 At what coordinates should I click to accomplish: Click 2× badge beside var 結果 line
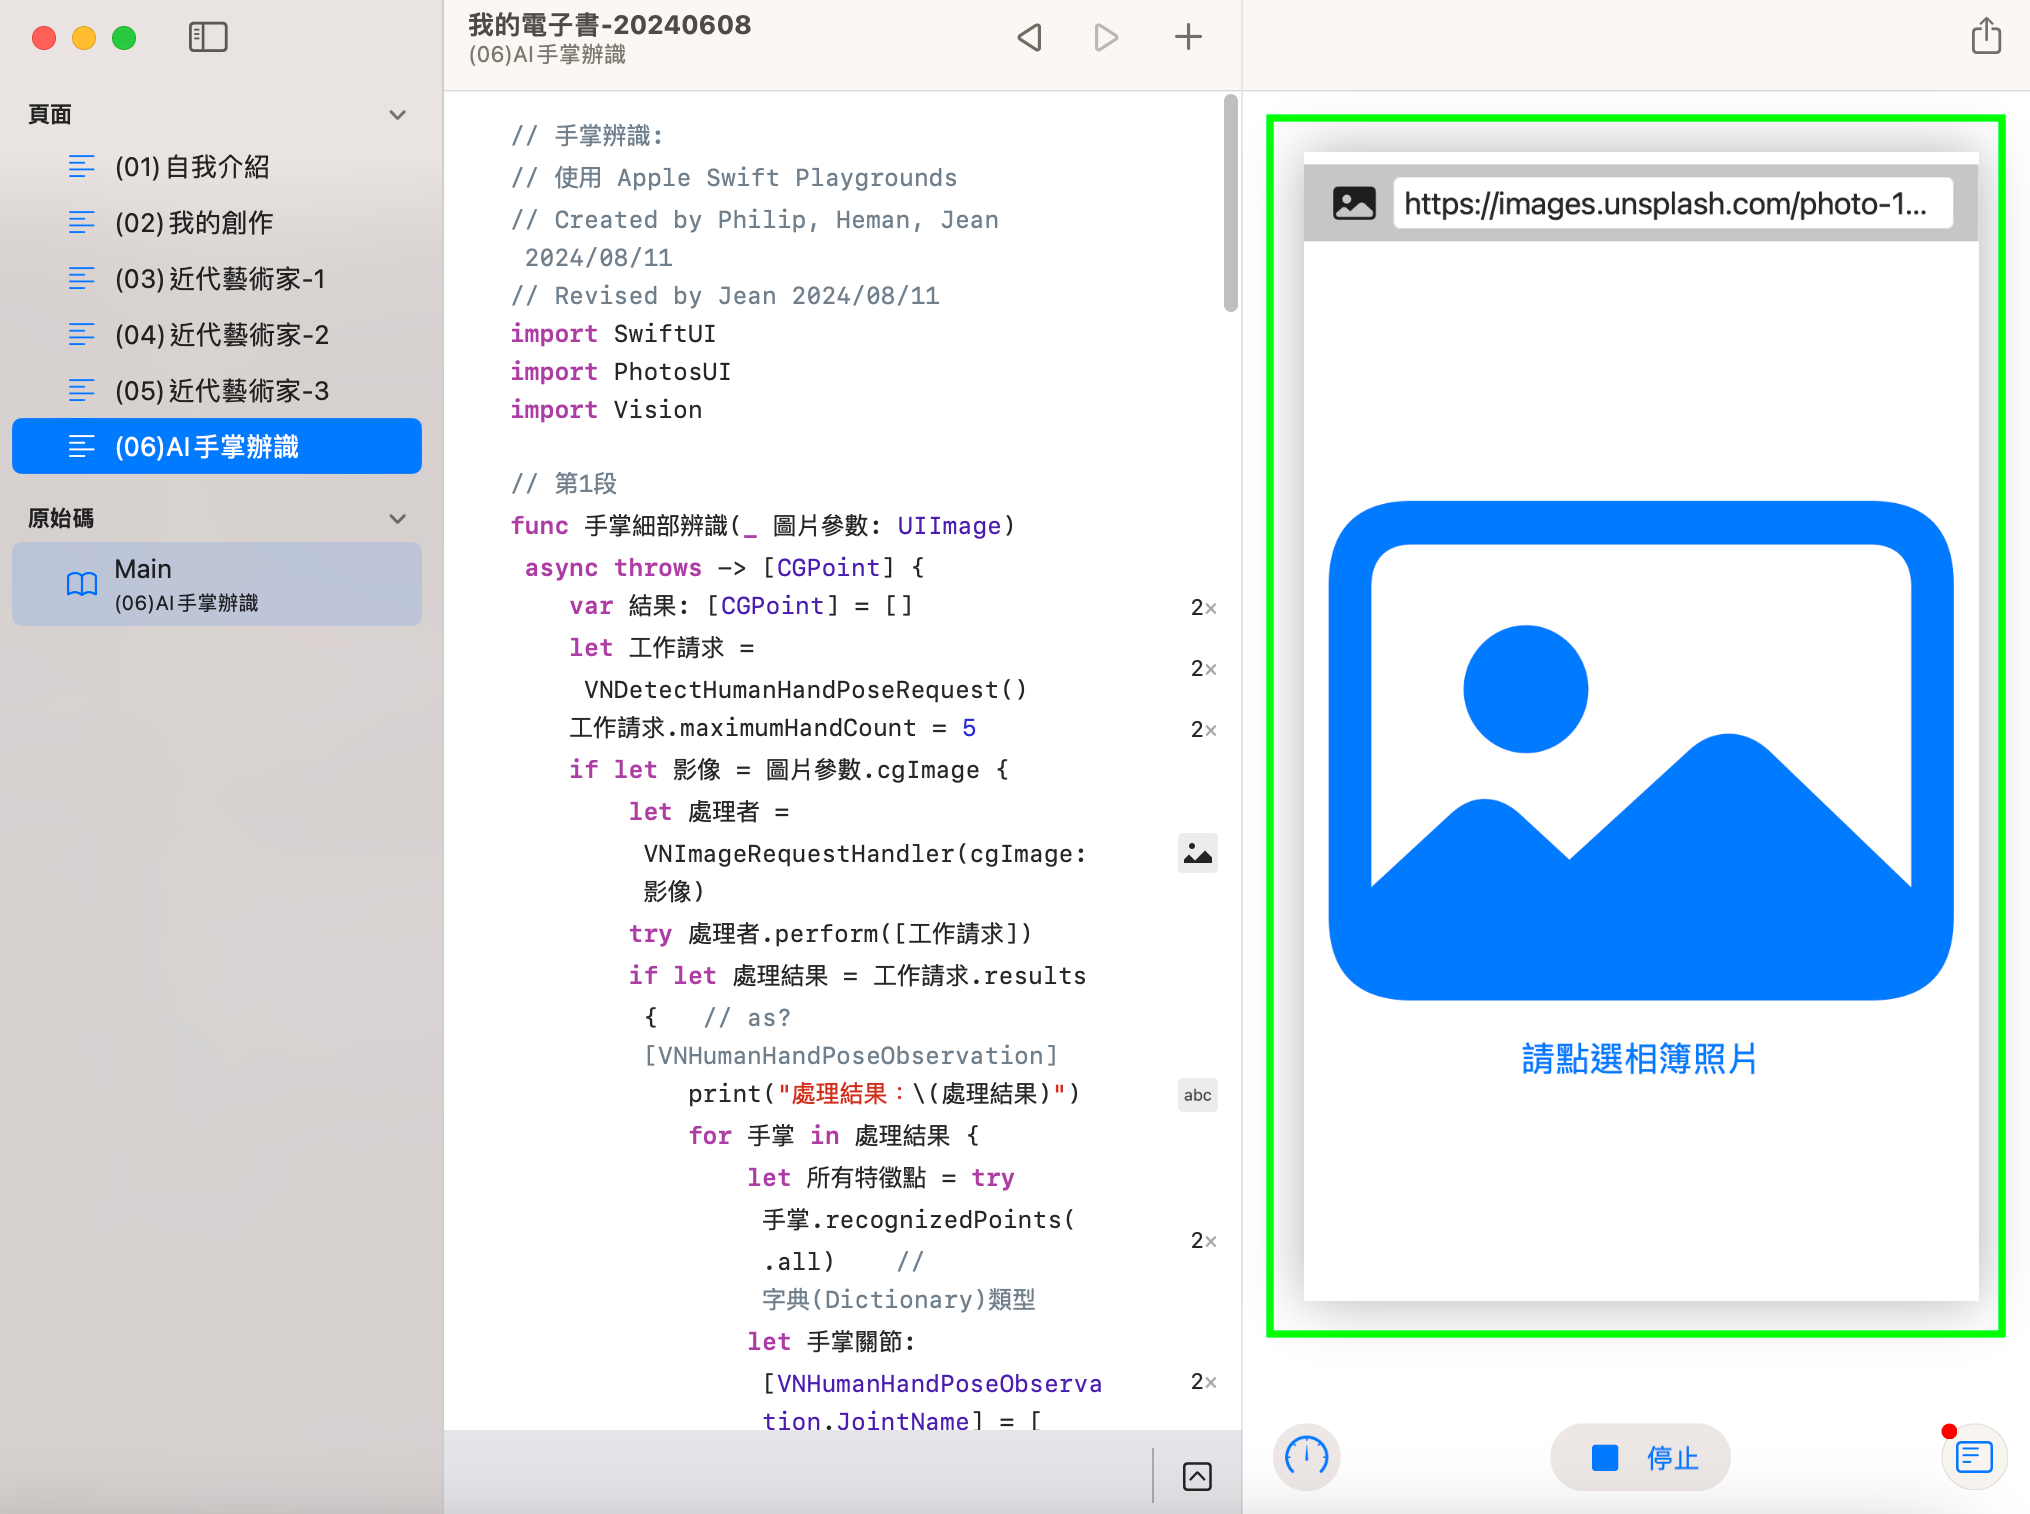(1203, 608)
